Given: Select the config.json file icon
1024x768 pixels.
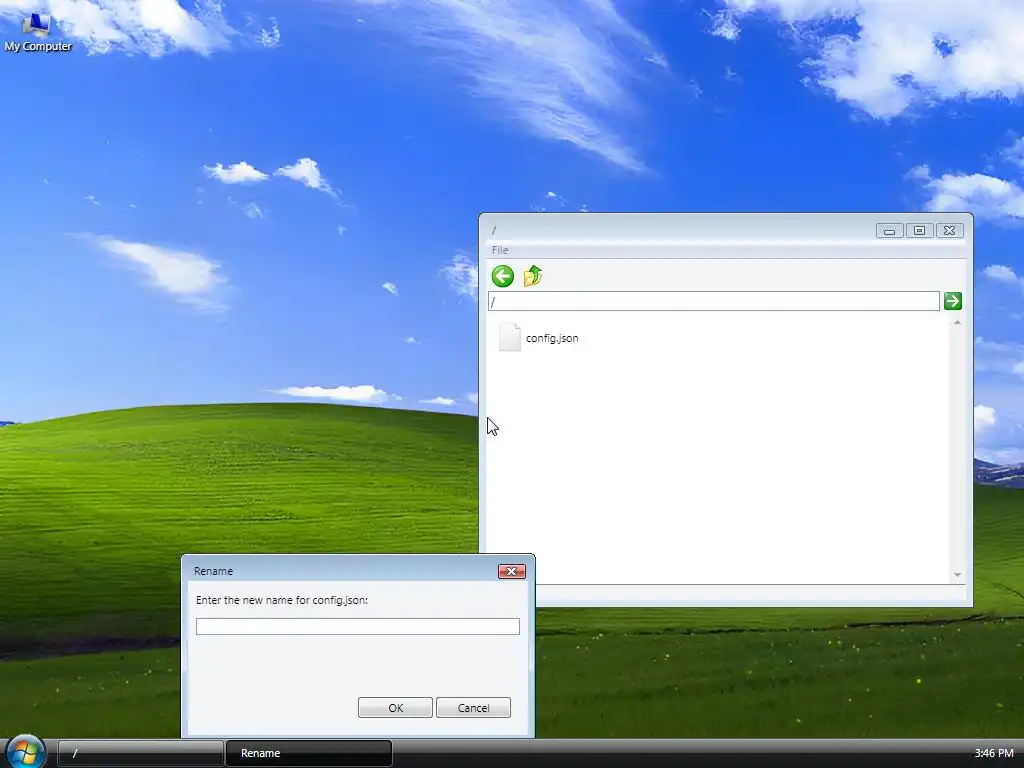Looking at the screenshot, I should [509, 338].
